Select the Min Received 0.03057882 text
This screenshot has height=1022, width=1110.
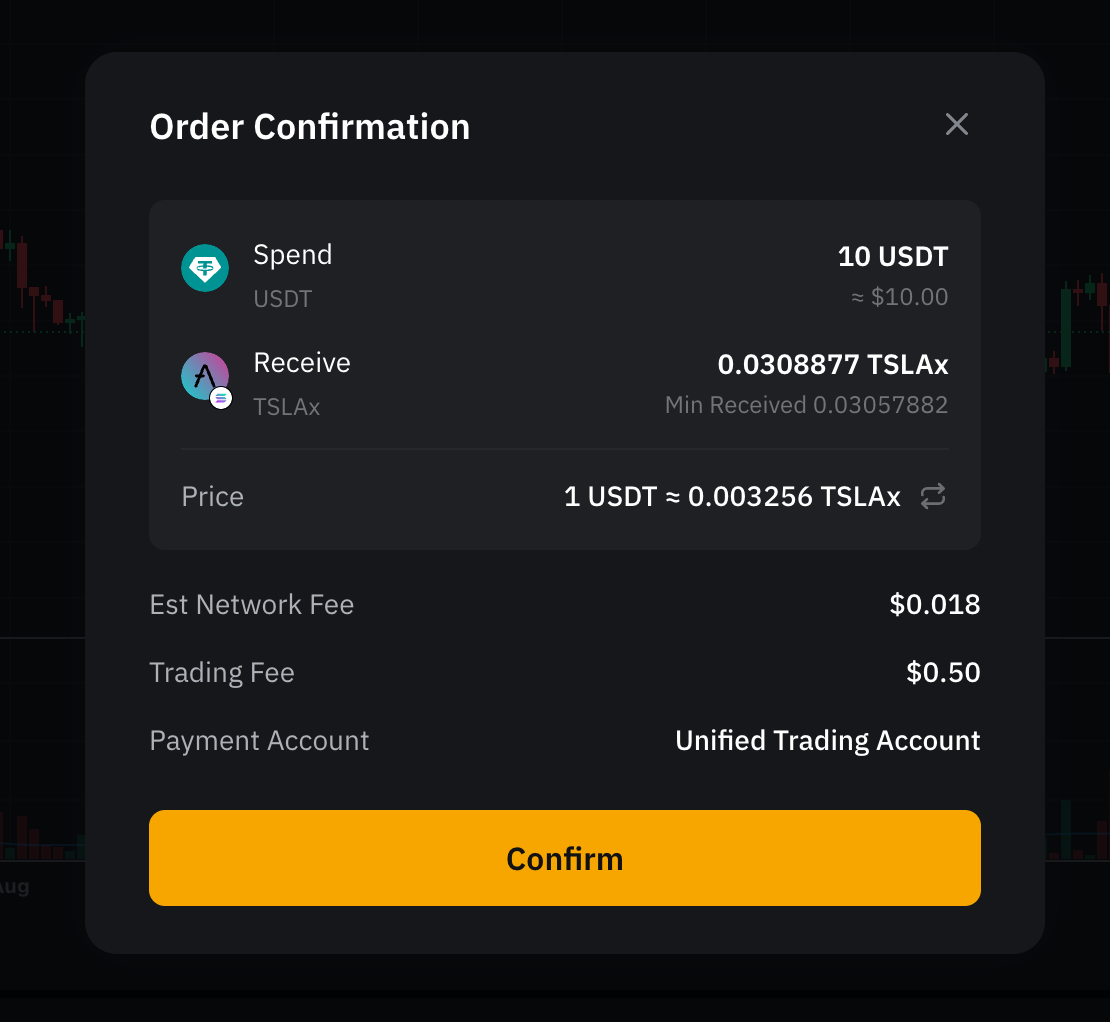point(806,405)
